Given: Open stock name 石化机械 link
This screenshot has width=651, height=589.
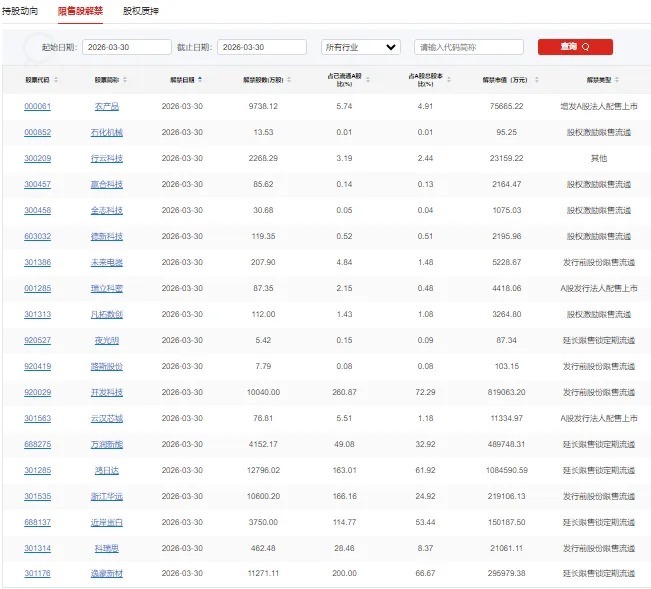Looking at the screenshot, I should pyautogui.click(x=108, y=132).
